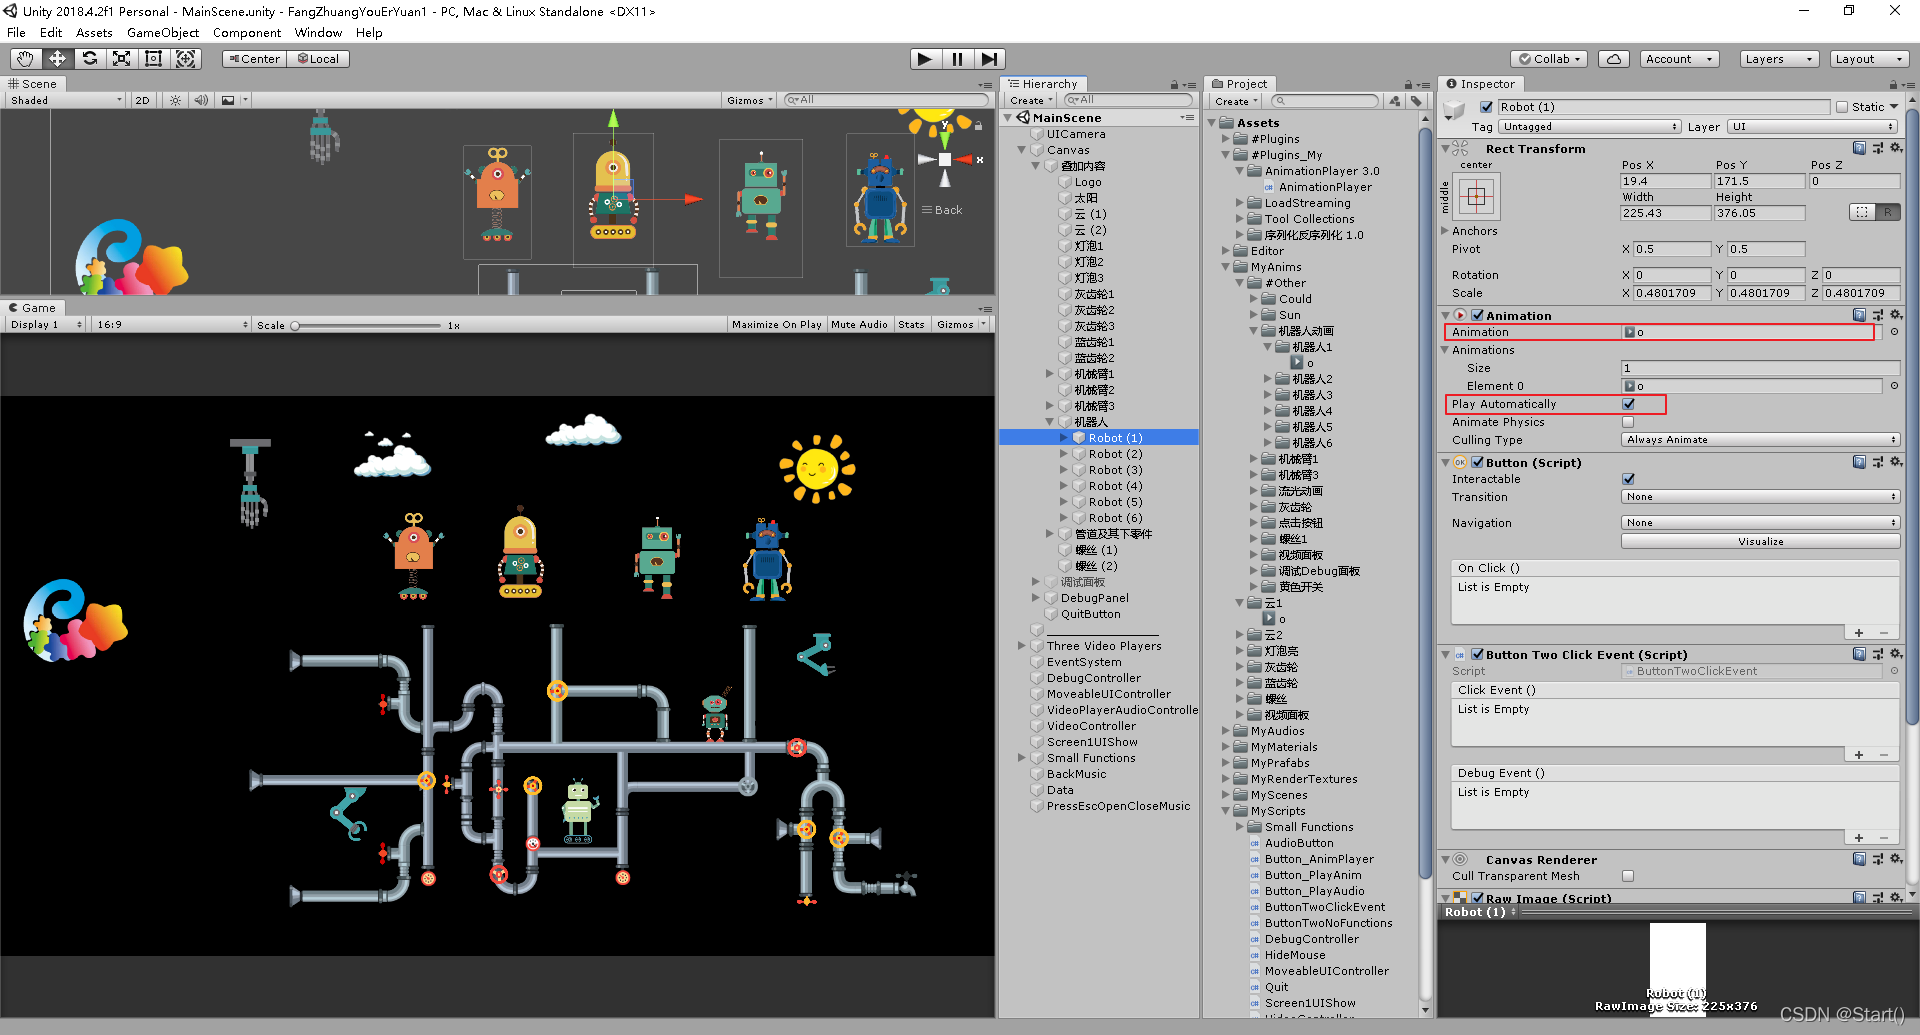Image resolution: width=1920 pixels, height=1035 pixels.
Task: Uncheck Play Automatically
Action: (1628, 404)
